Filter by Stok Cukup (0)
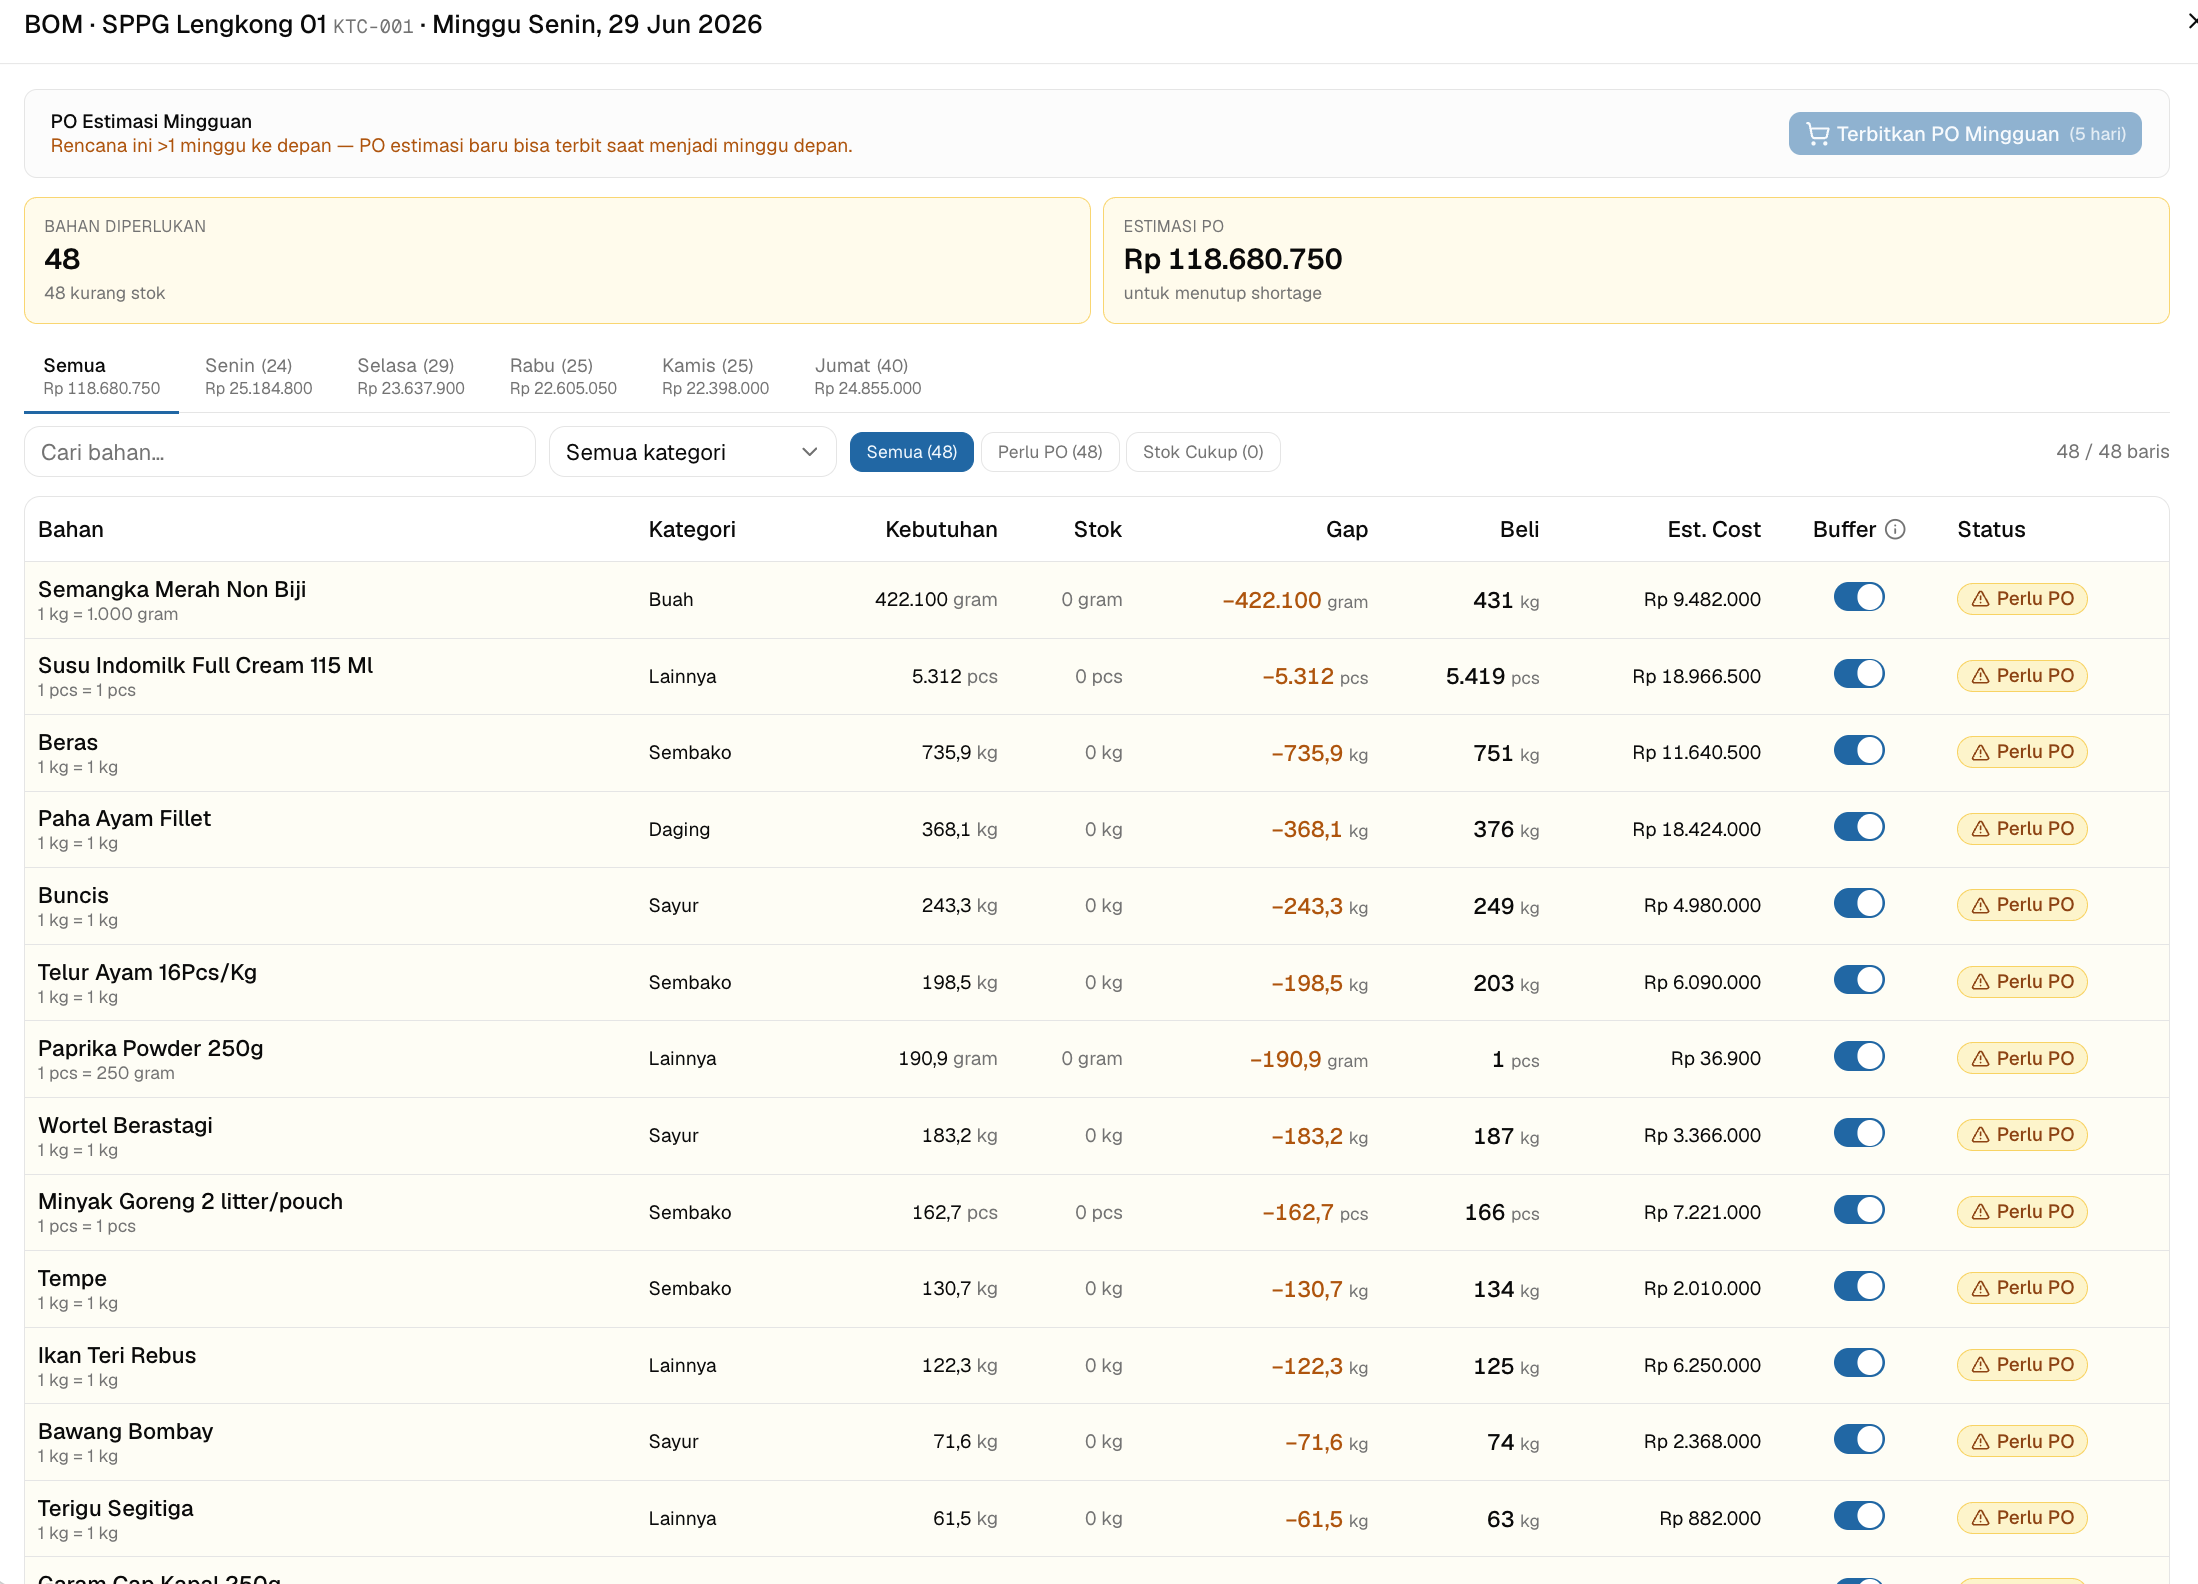 (1203, 452)
